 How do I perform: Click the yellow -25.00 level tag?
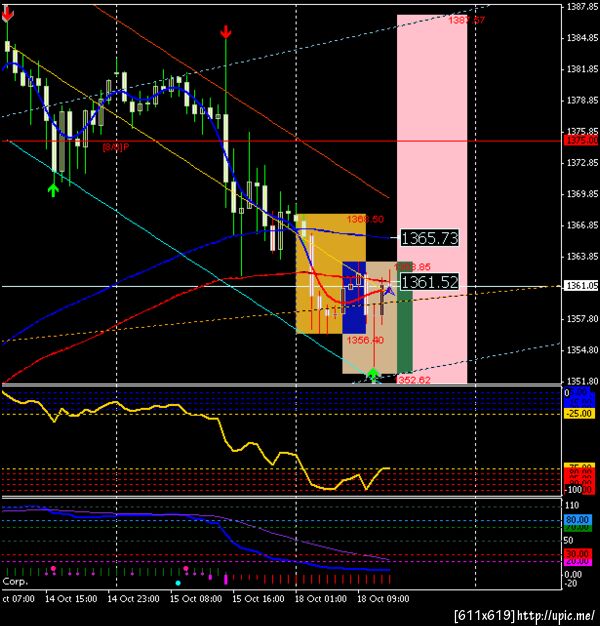click(x=580, y=414)
